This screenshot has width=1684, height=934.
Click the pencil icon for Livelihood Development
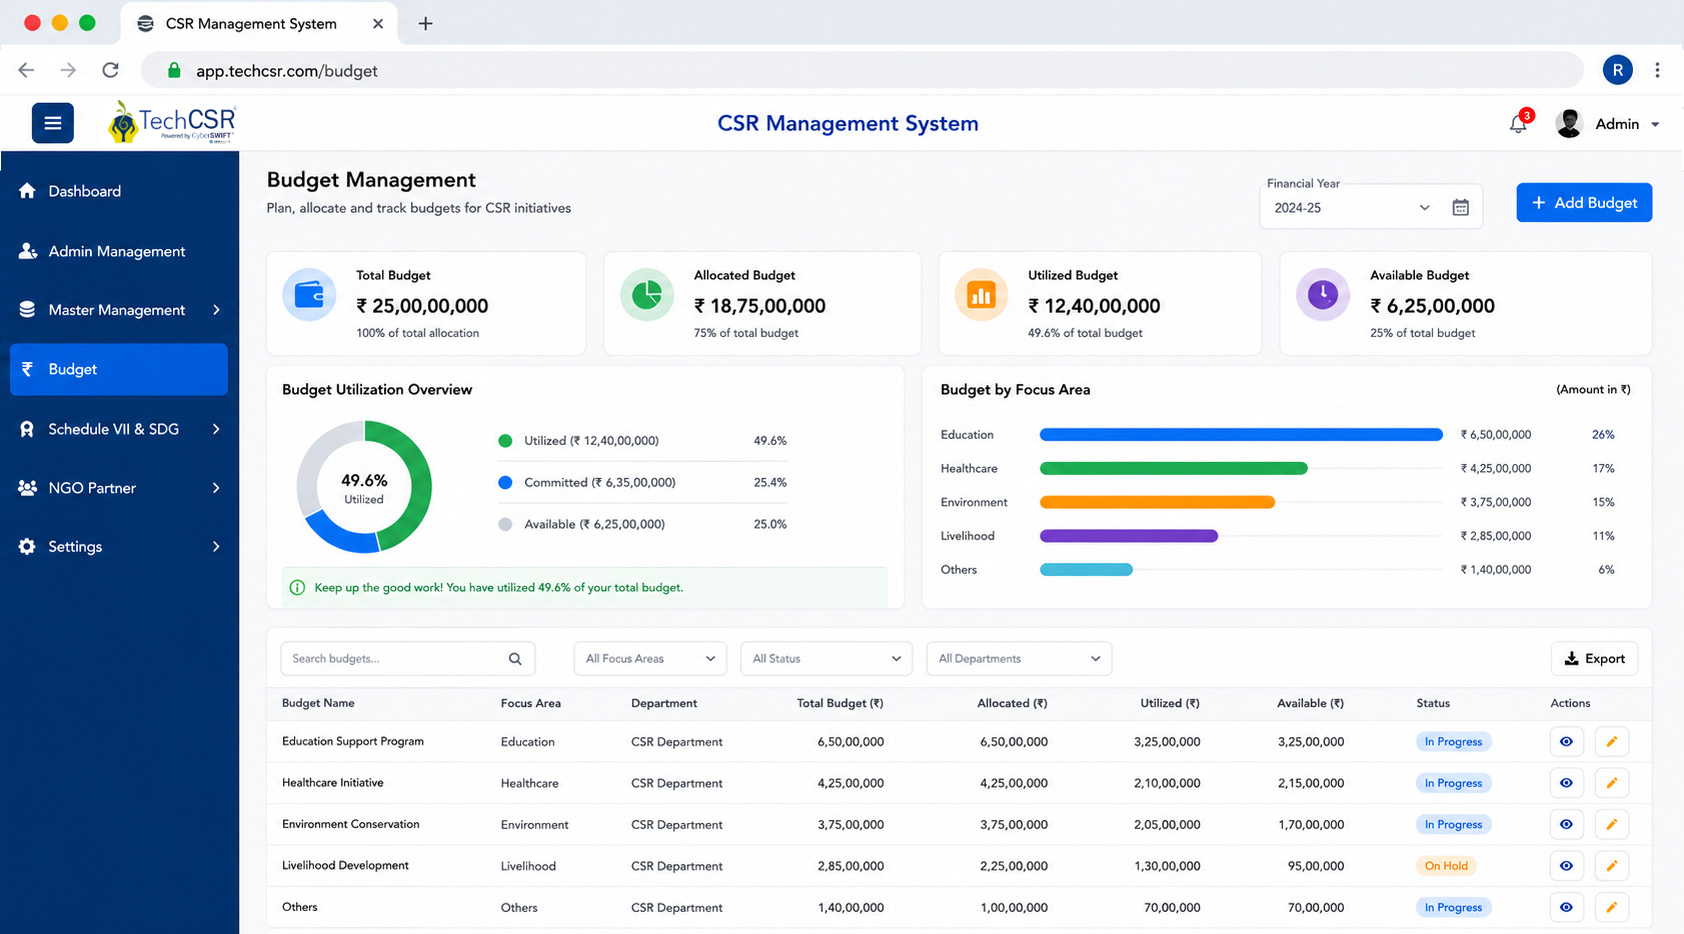[1611, 866]
